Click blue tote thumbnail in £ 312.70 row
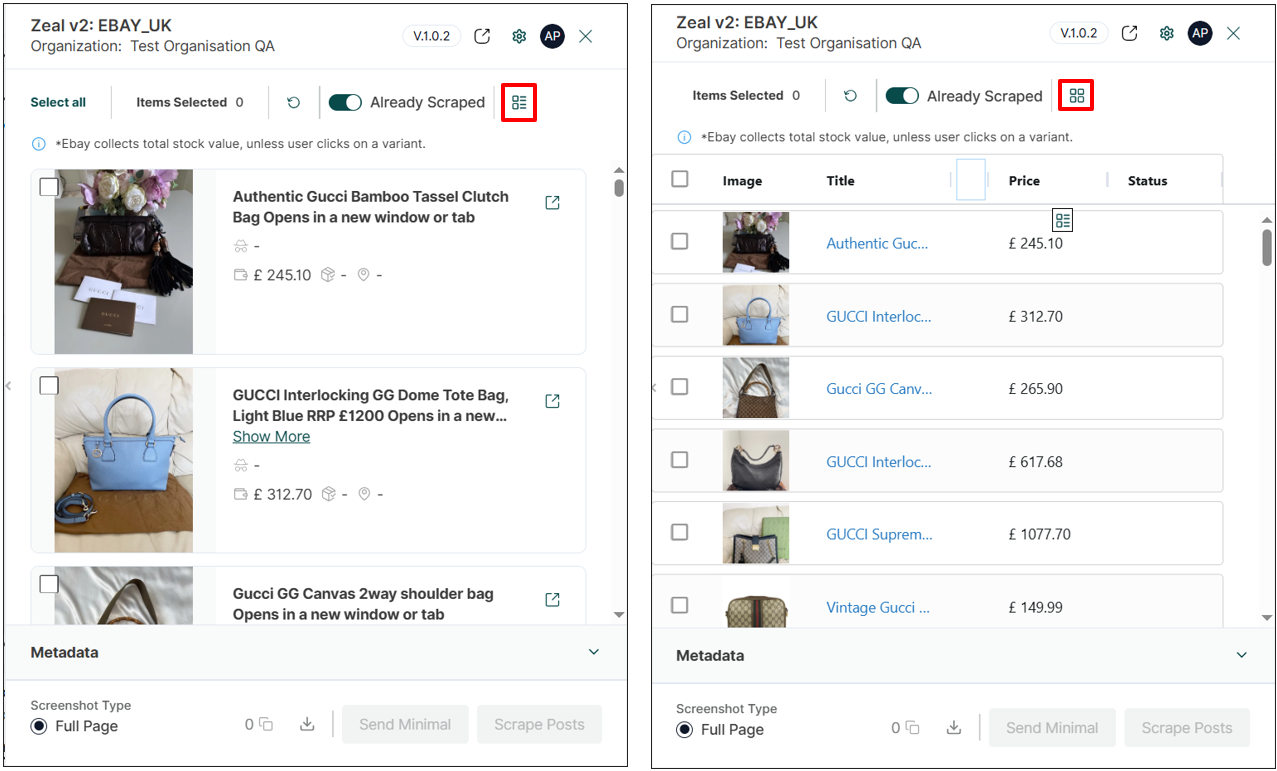This screenshot has width=1277, height=771. coord(756,315)
